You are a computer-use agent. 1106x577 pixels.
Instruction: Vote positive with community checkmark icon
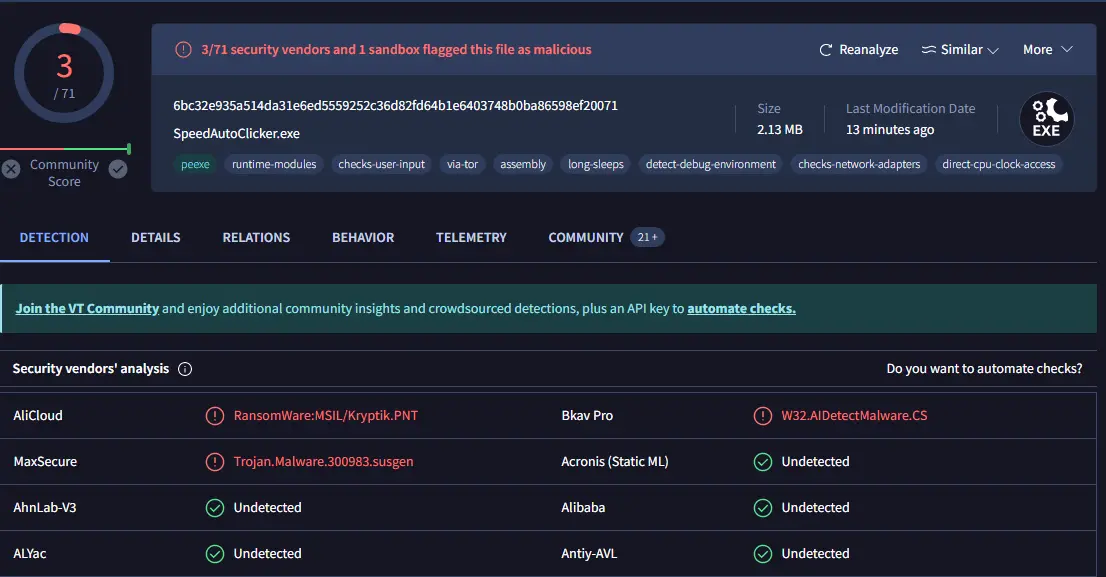point(118,169)
